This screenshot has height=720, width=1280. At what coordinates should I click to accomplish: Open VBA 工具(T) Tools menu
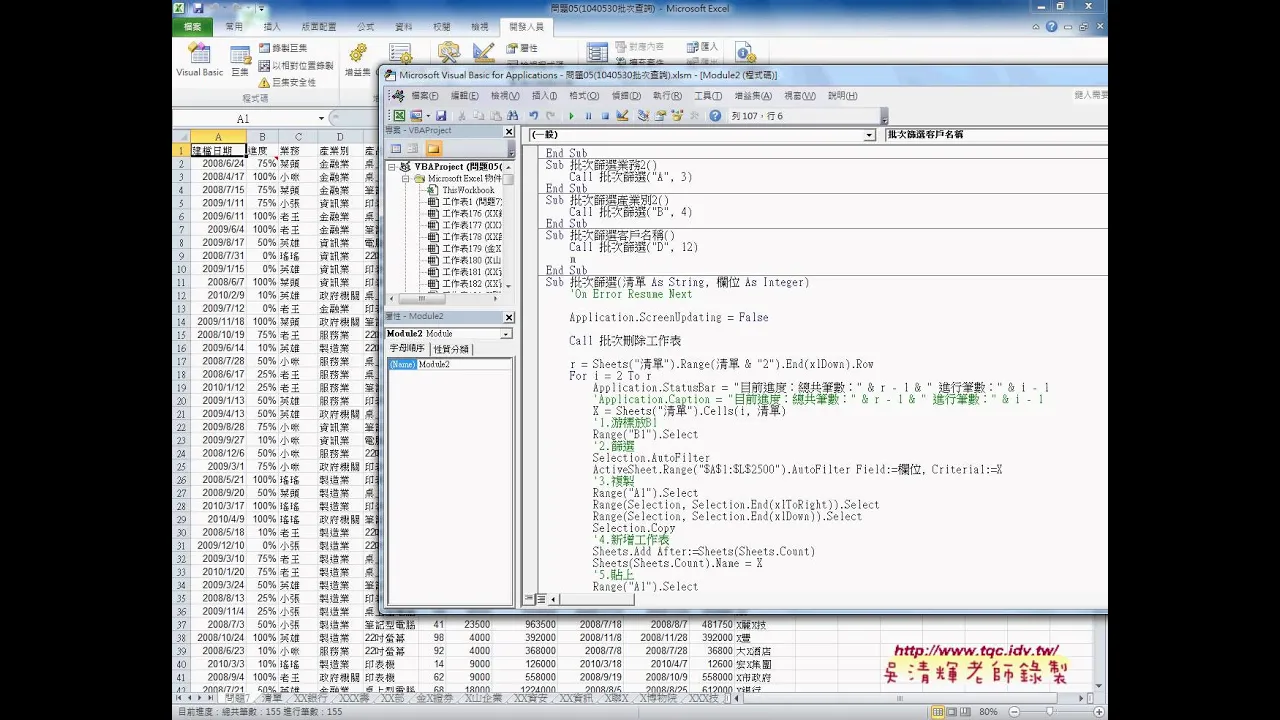pyautogui.click(x=707, y=96)
